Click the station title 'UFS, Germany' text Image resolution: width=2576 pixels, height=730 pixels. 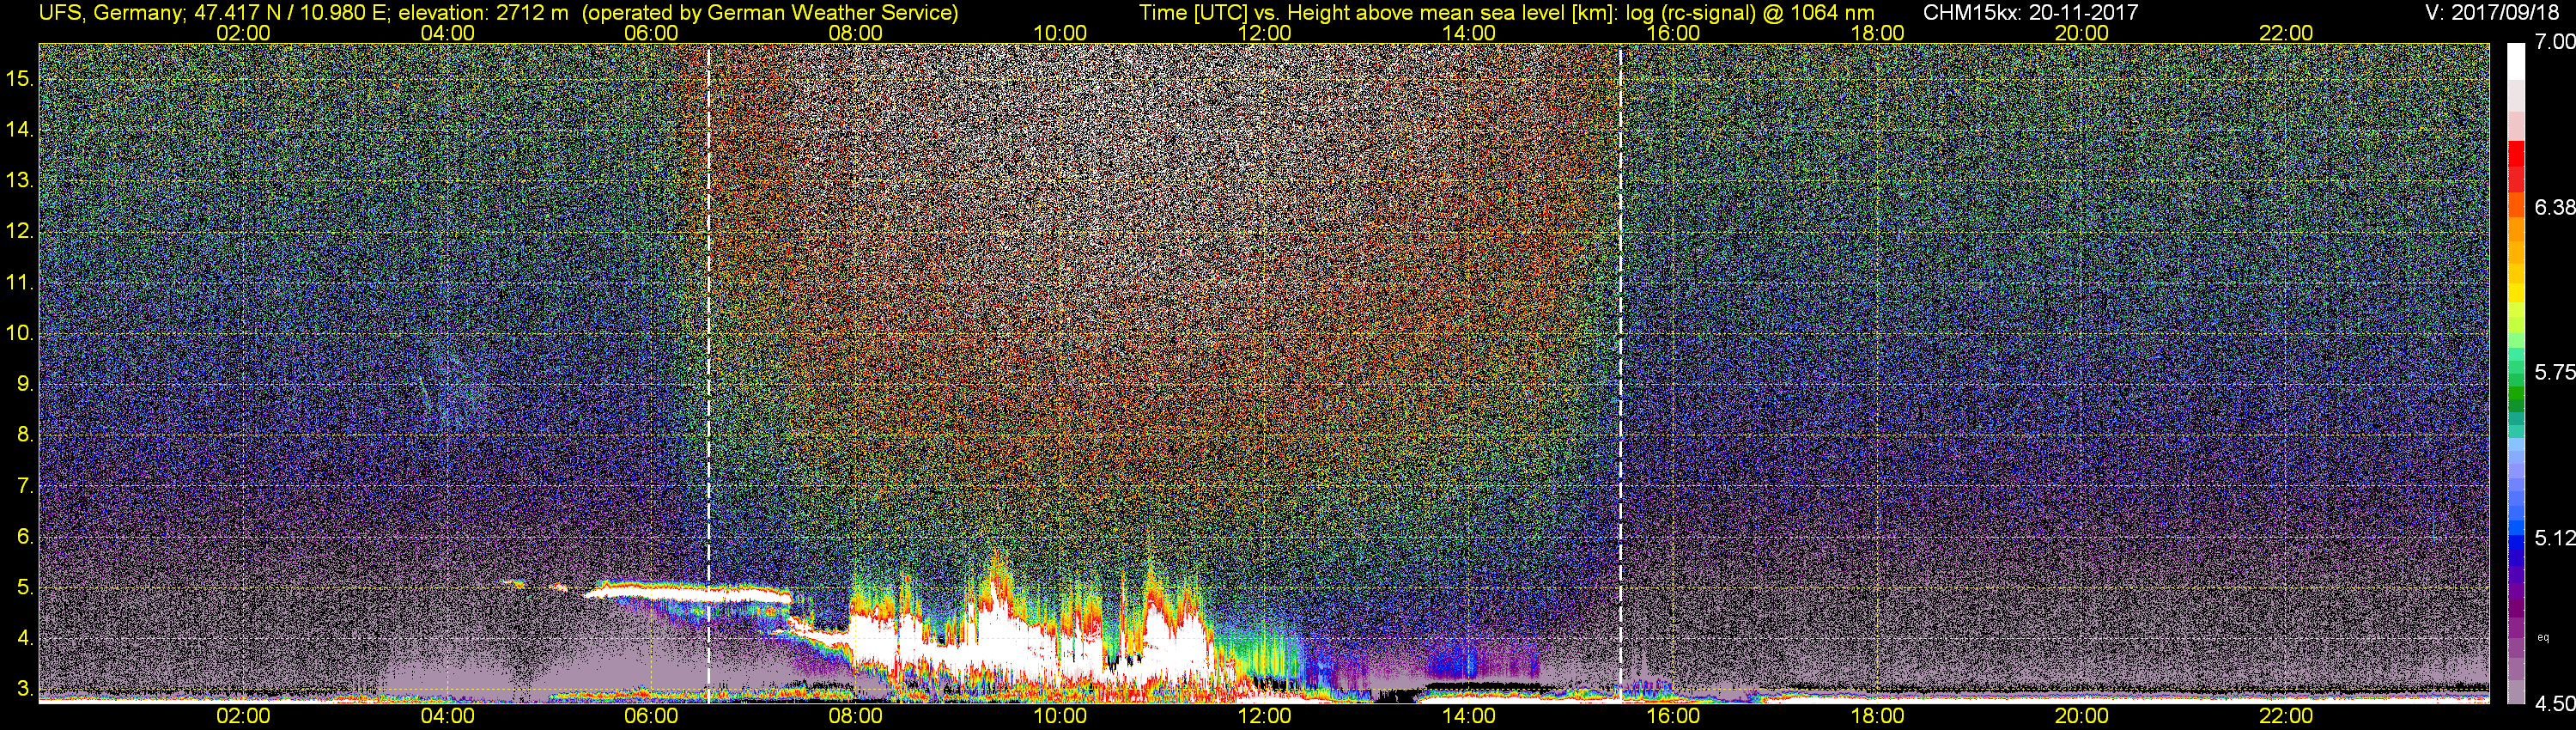pyautogui.click(x=110, y=13)
